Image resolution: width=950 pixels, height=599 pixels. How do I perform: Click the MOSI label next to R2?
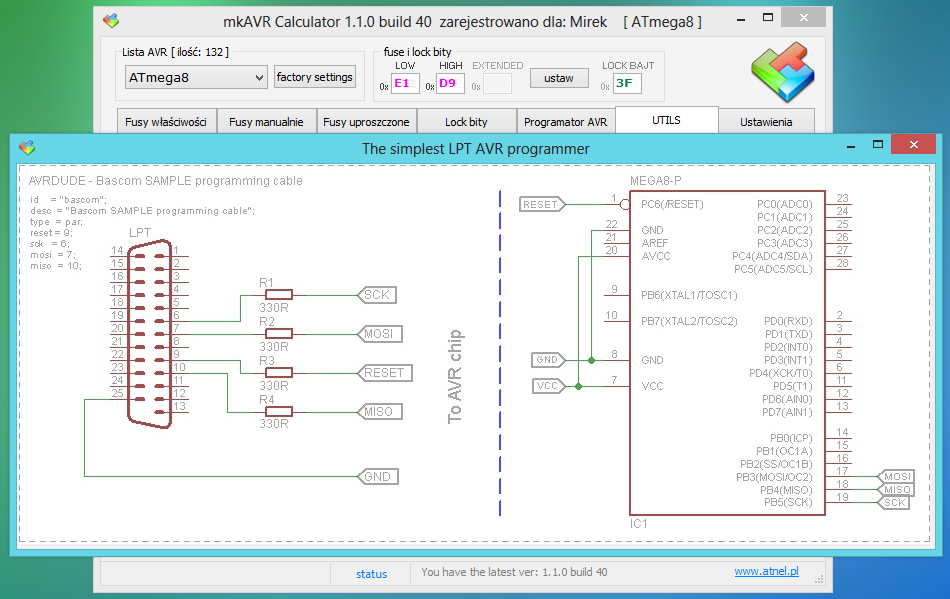tap(379, 334)
